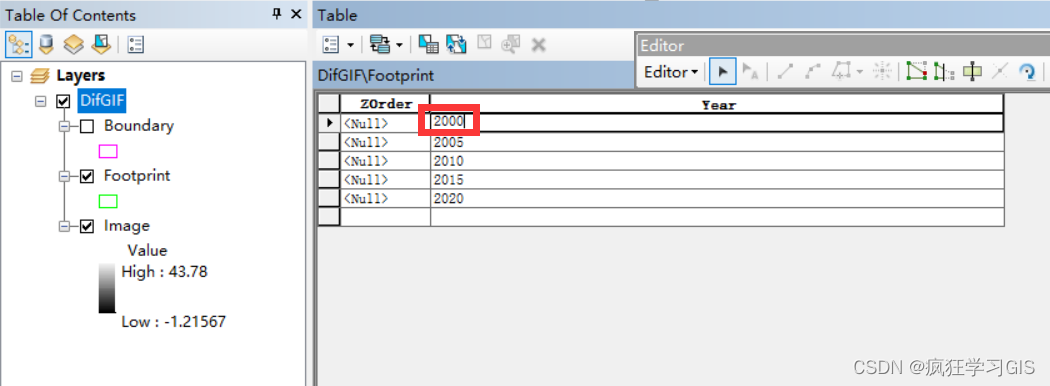Click the ZOrder column header
Image resolution: width=1050 pixels, height=386 pixels.
pyautogui.click(x=385, y=104)
